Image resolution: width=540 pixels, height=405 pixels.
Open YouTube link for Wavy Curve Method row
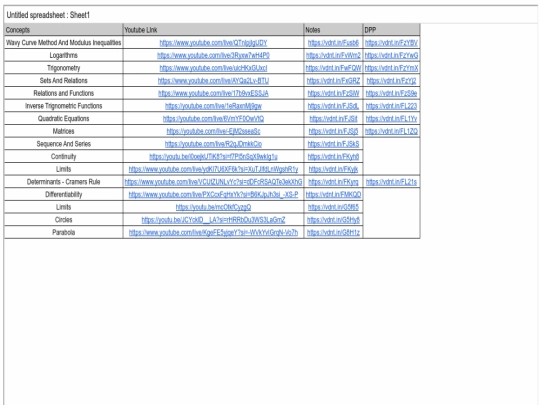[x=213, y=43]
